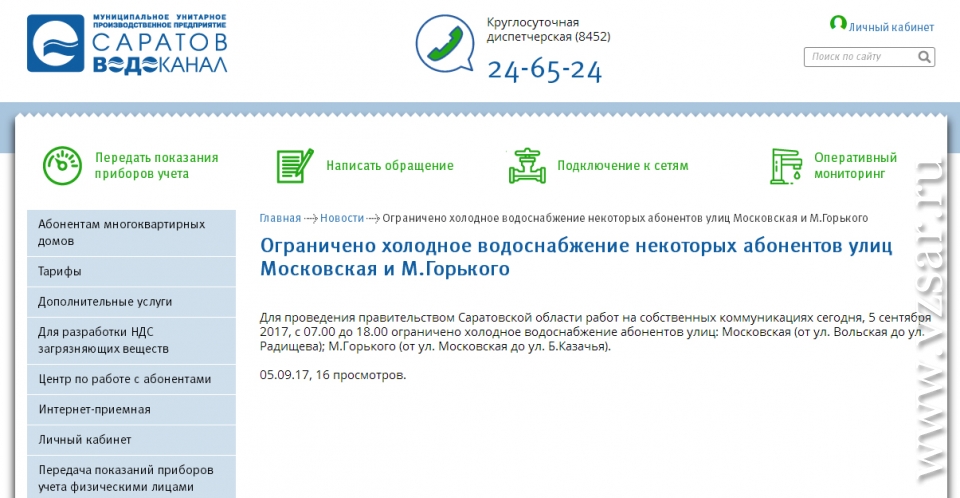Select Дополнительные услуги sidebar item
The width and height of the screenshot is (960, 498).
tap(131, 302)
